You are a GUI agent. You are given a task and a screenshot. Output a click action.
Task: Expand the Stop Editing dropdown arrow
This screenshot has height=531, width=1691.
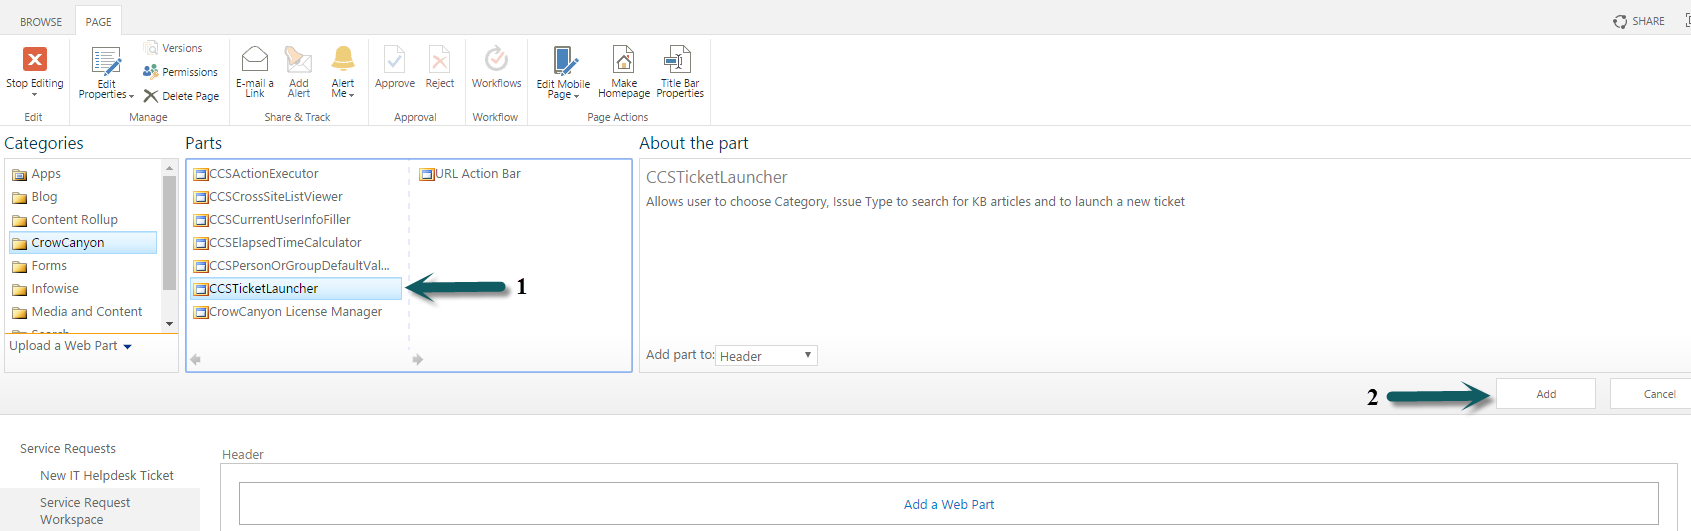point(34,95)
